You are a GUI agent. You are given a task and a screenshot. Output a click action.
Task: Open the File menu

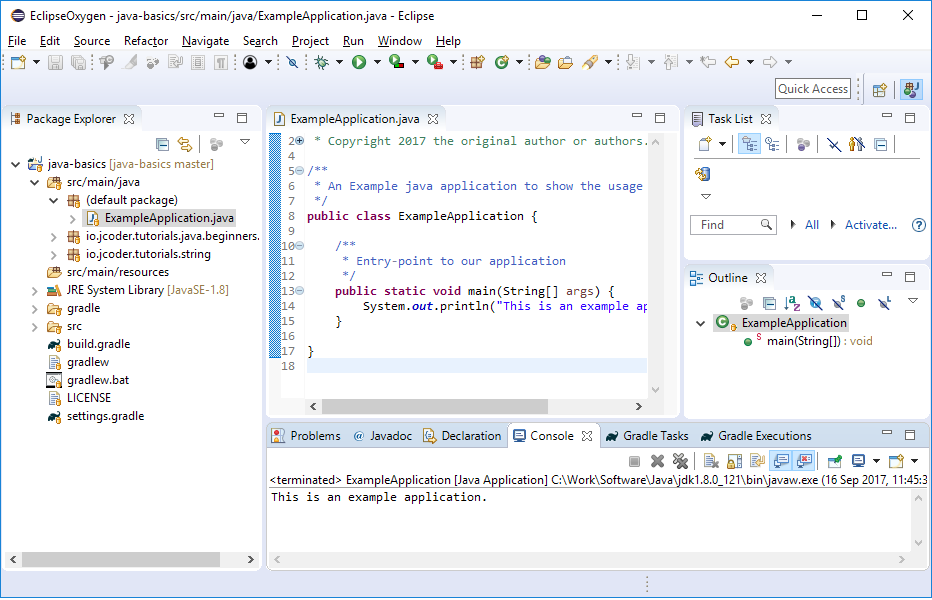(17, 41)
